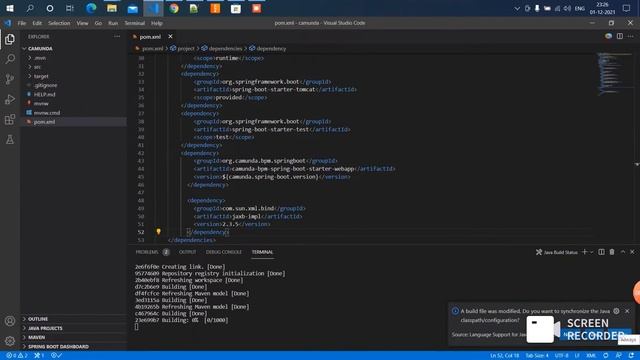Image resolution: width=640 pixels, height=360 pixels.
Task: Close the pom.xml editor tab
Action: (170, 36)
